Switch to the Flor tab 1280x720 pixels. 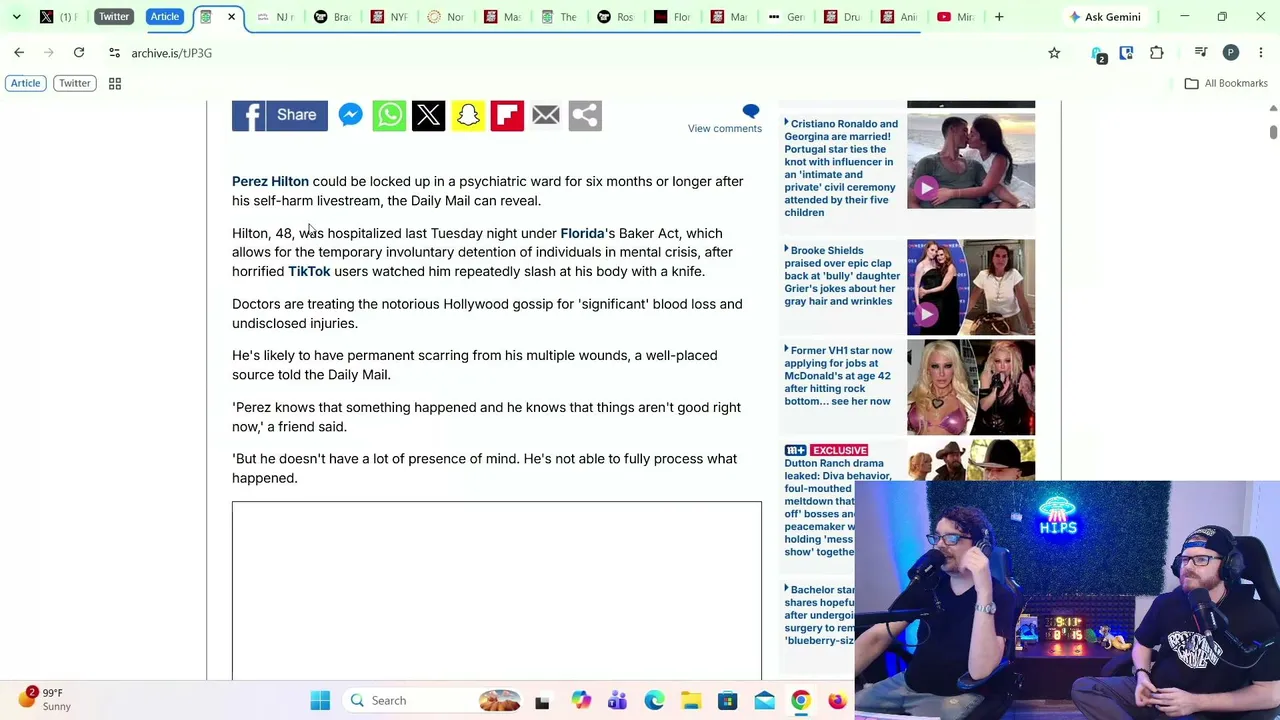(672, 17)
